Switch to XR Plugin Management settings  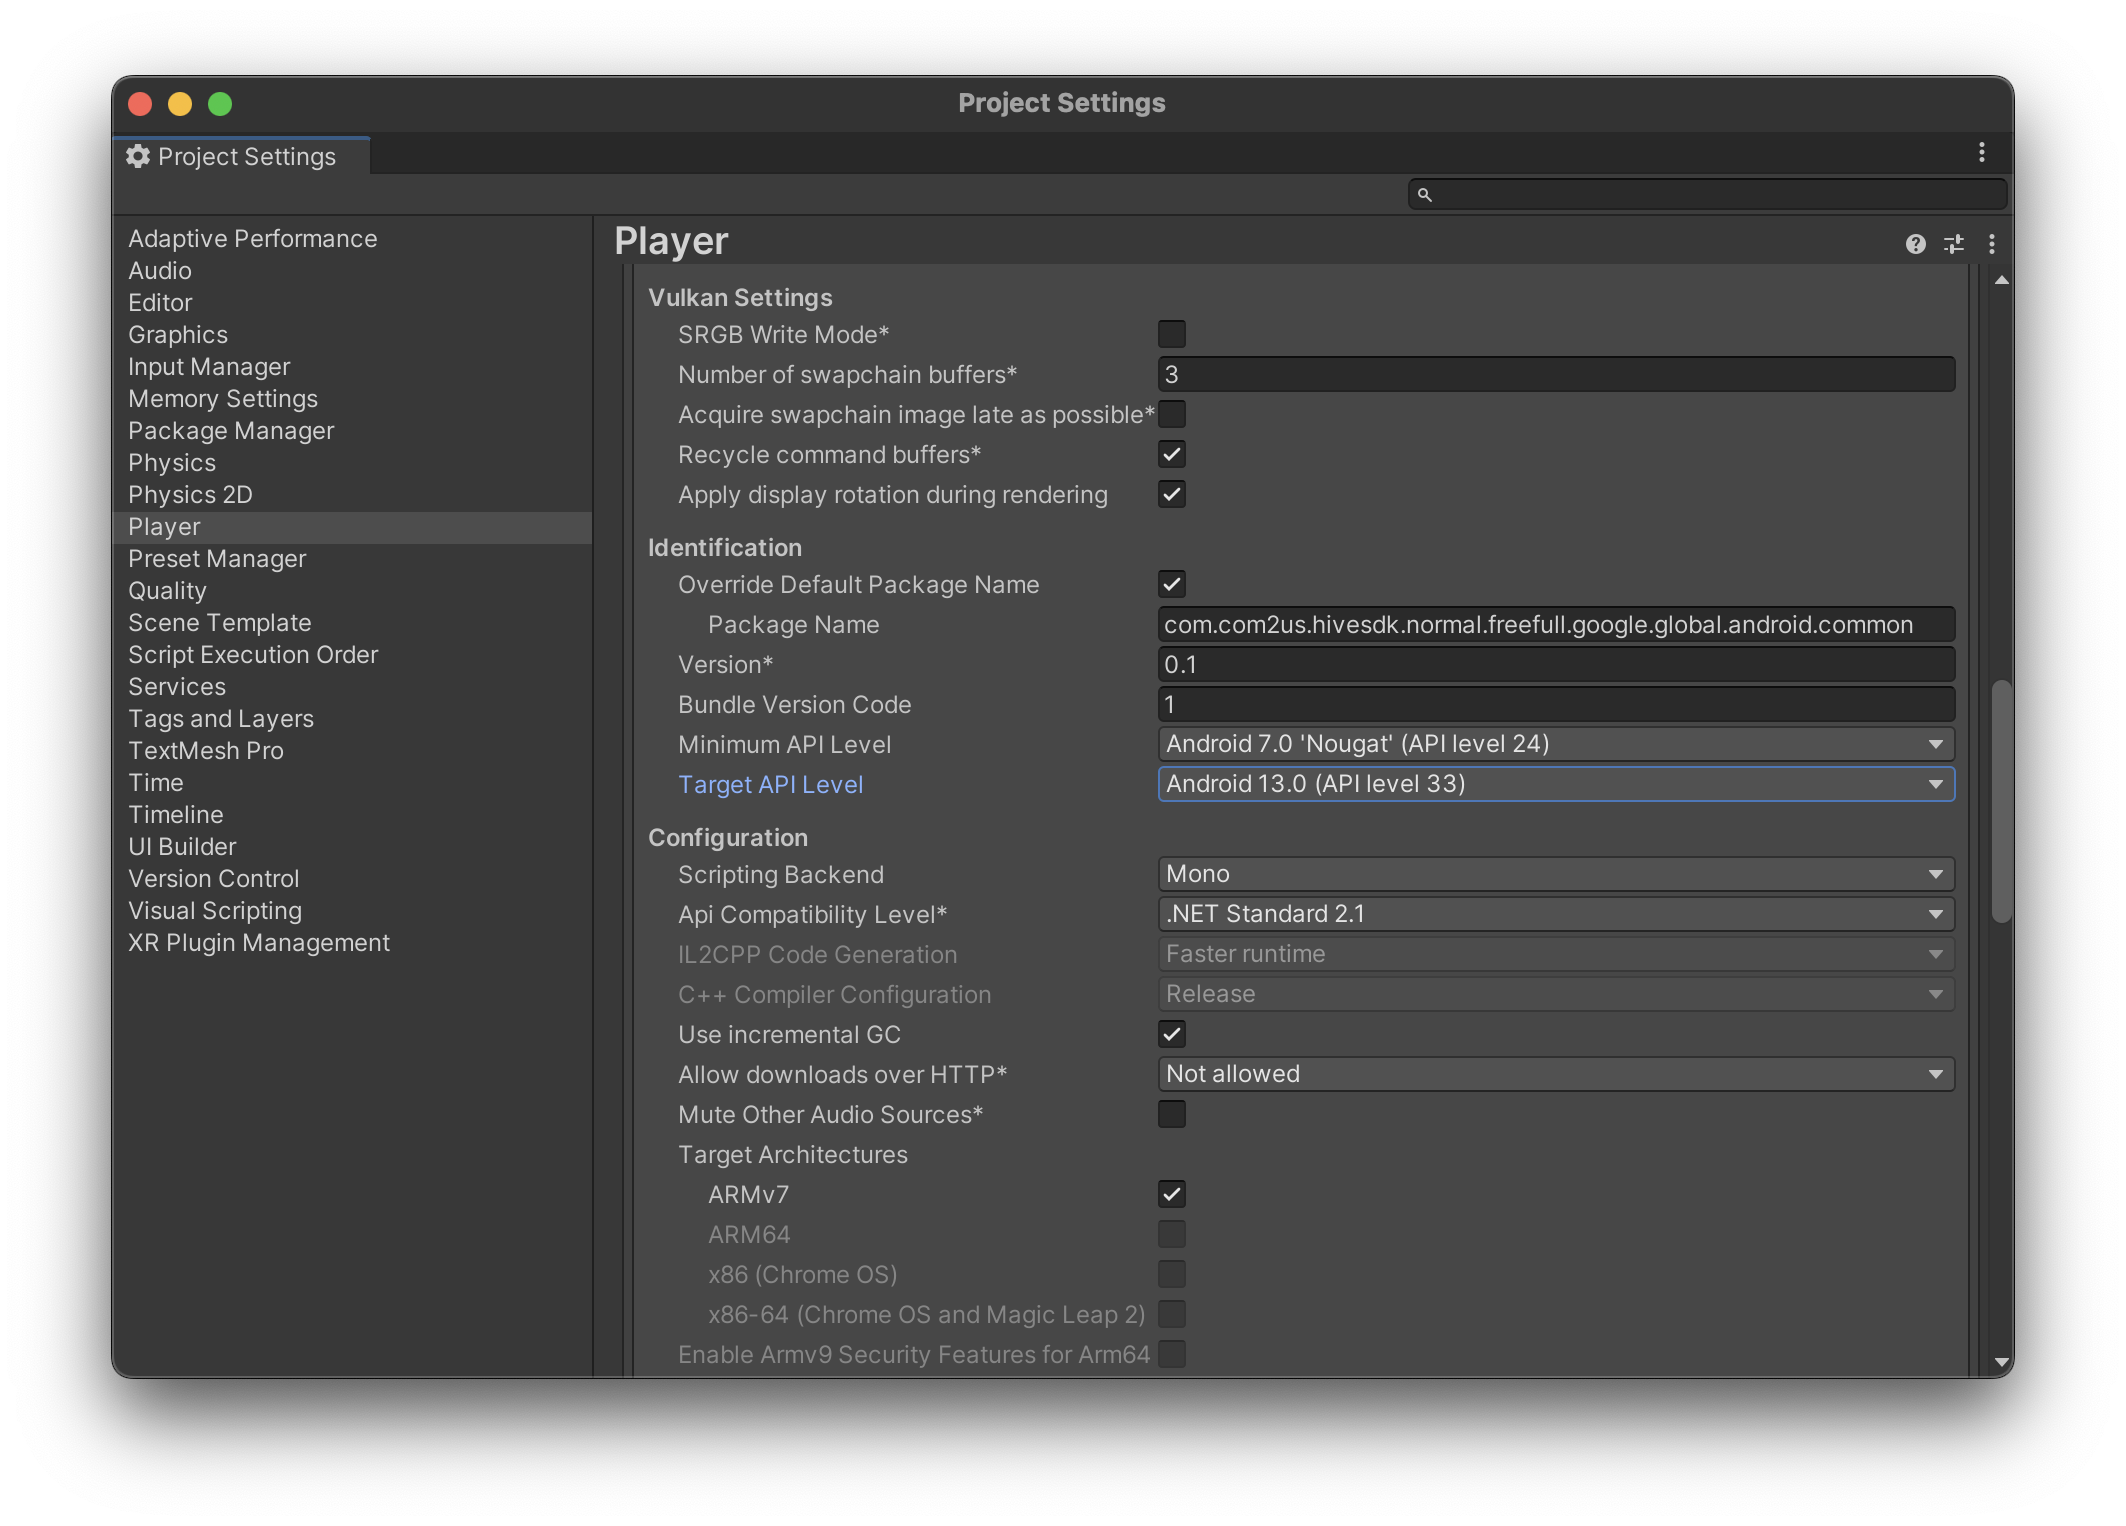click(x=258, y=943)
